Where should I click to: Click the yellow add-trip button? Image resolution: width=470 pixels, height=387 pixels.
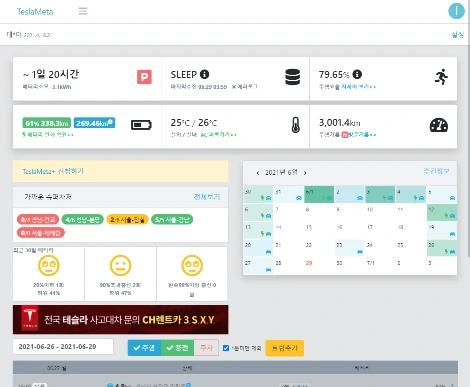coord(285,348)
